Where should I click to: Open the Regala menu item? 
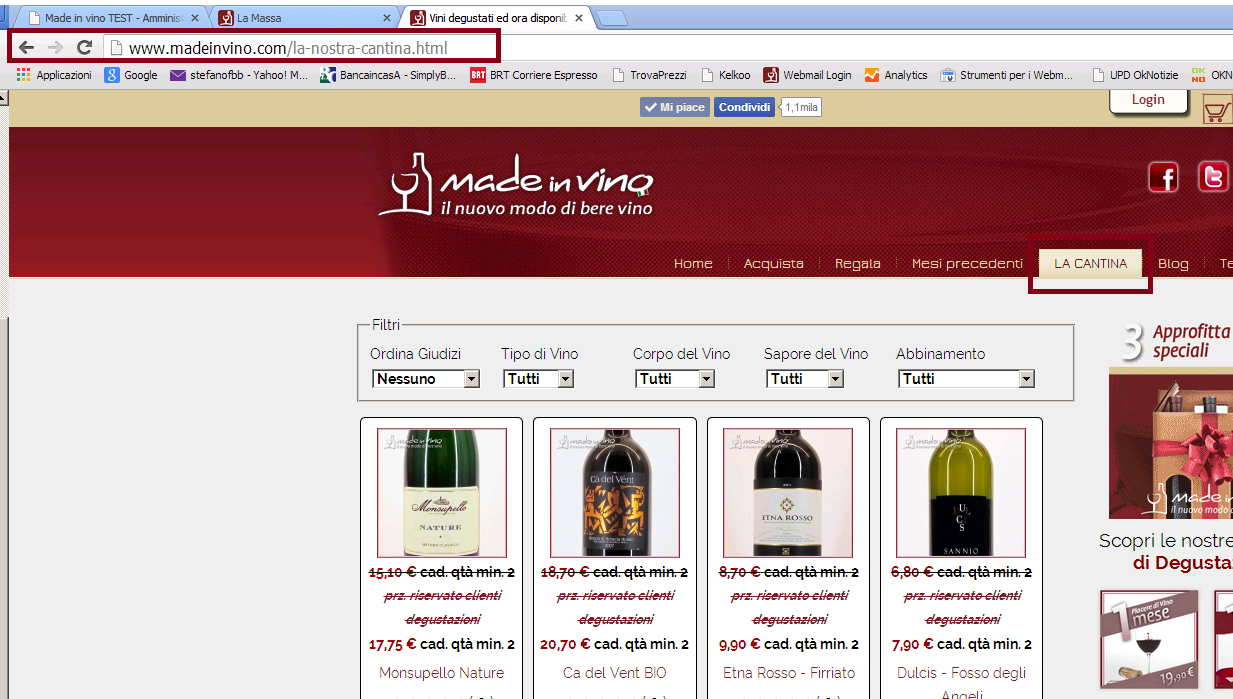coord(858,264)
